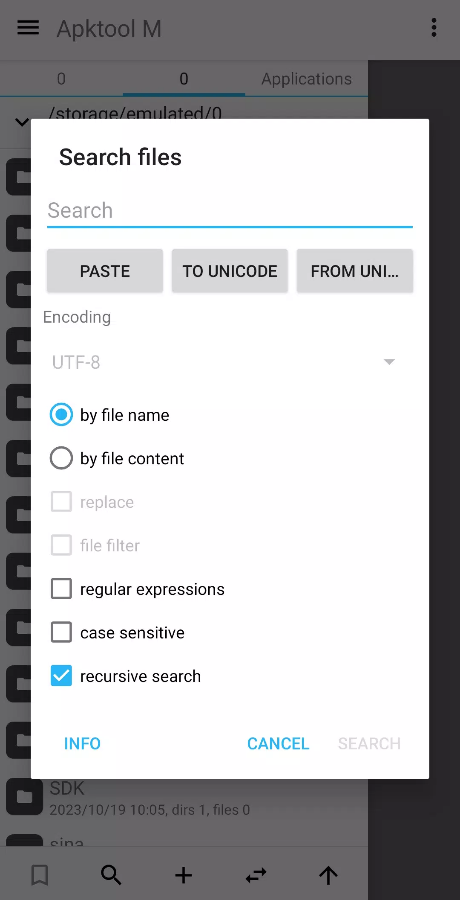The height and width of the screenshot is (900, 460).
Task: Click the PASTE button
Action: (105, 271)
